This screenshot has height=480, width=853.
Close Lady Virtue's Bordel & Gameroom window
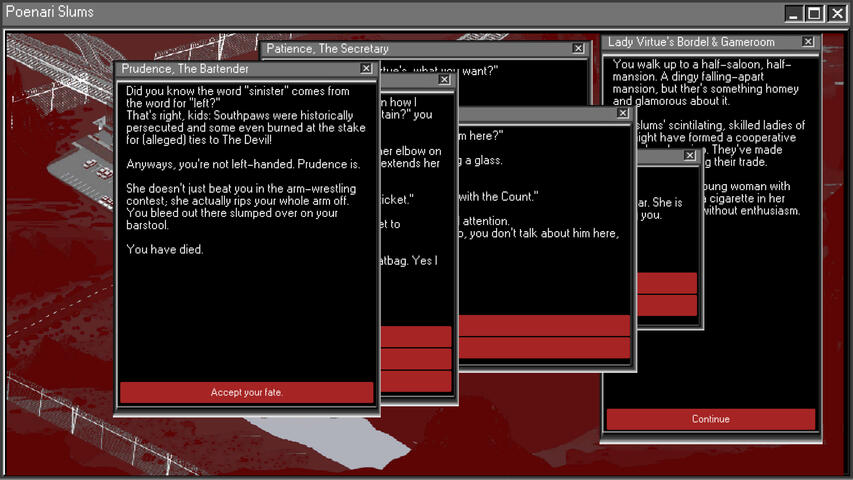[x=808, y=41]
